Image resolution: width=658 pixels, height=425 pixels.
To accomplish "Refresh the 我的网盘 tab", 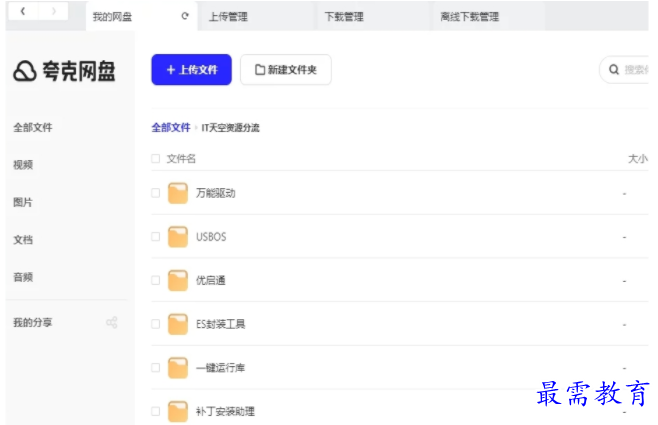I will click(185, 16).
